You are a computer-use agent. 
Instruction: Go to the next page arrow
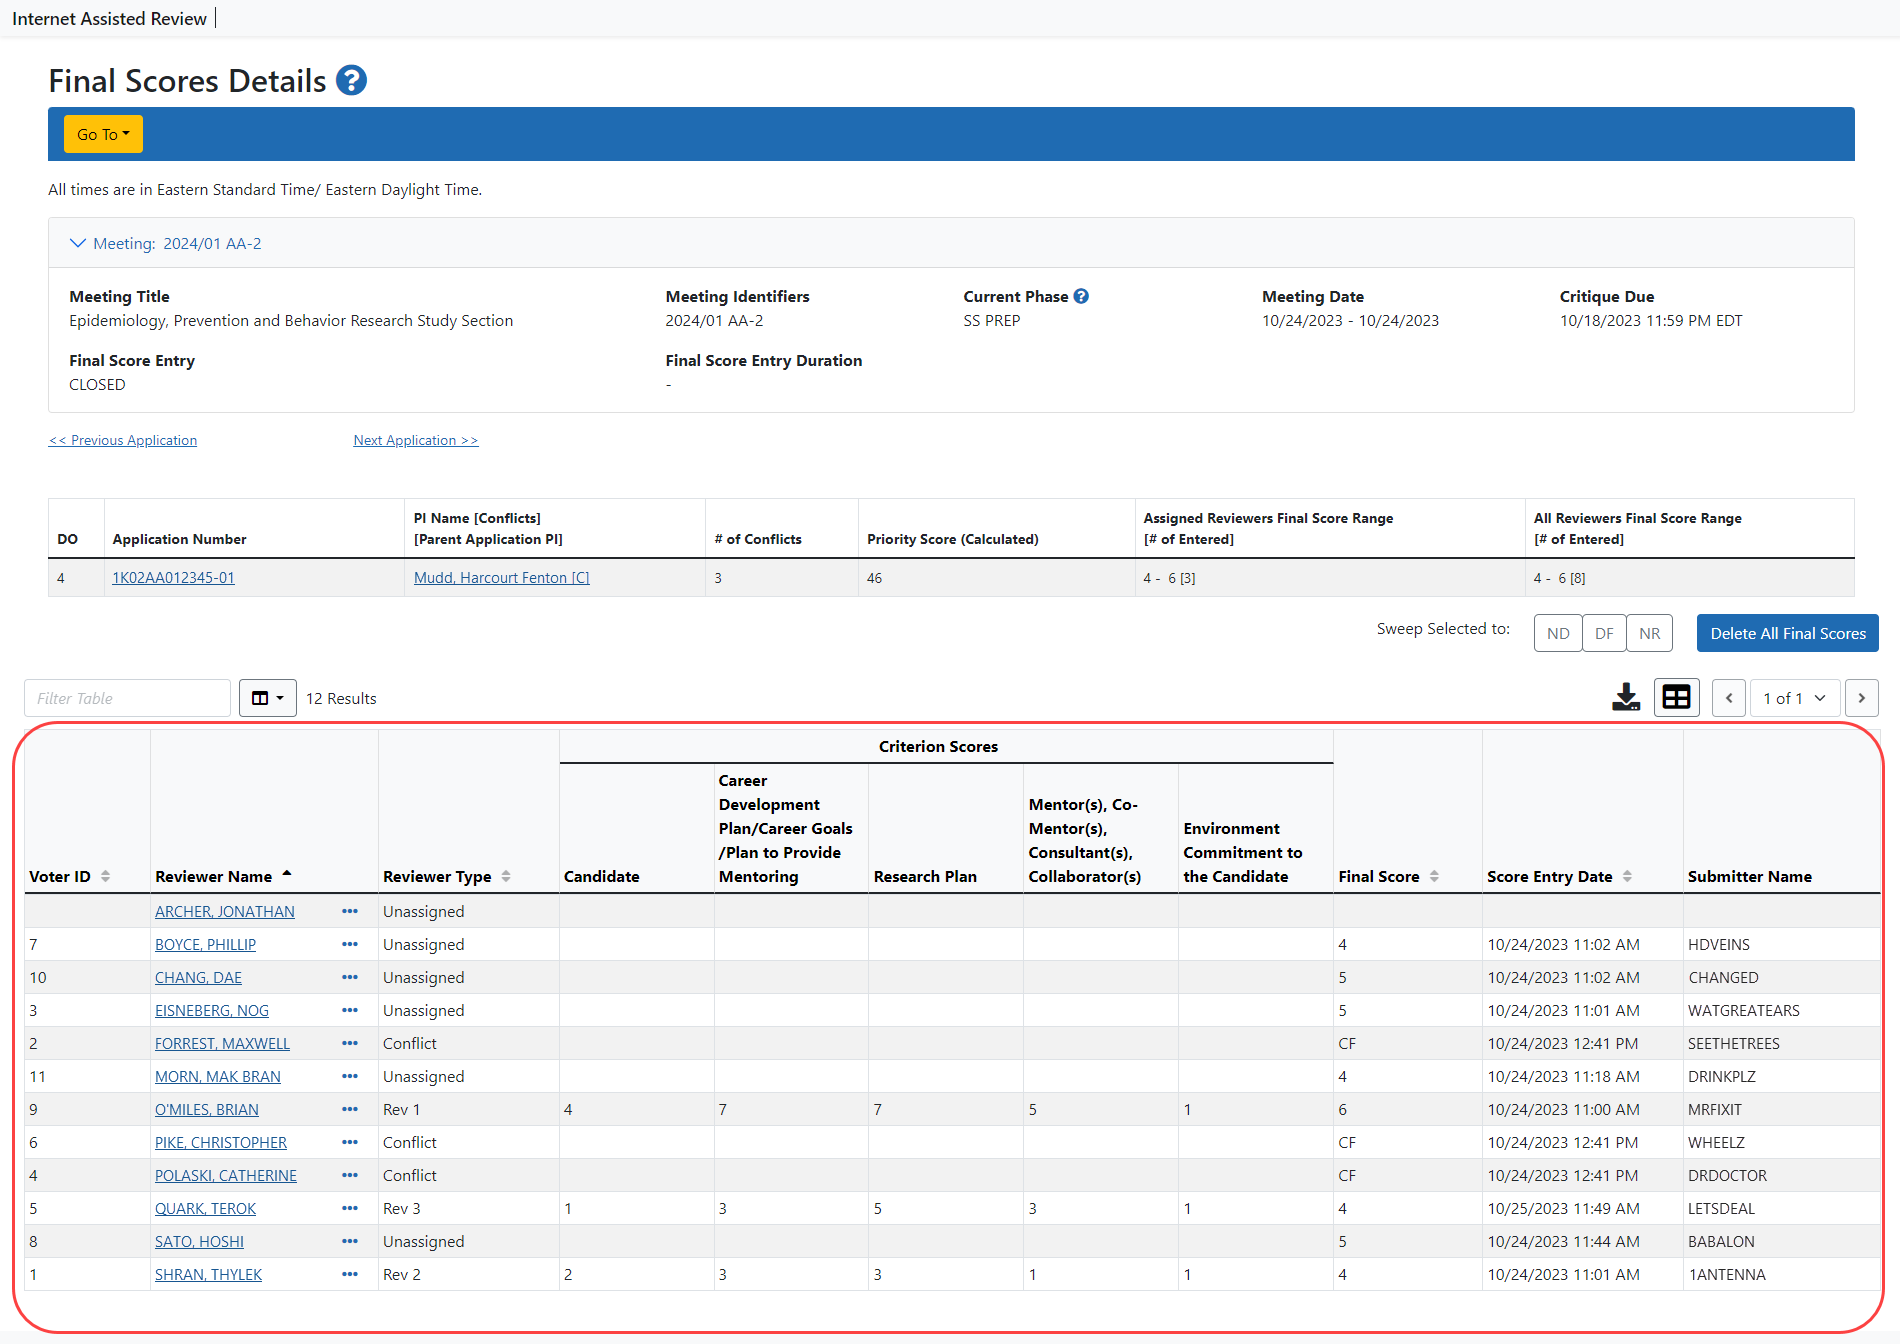pyautogui.click(x=1862, y=698)
